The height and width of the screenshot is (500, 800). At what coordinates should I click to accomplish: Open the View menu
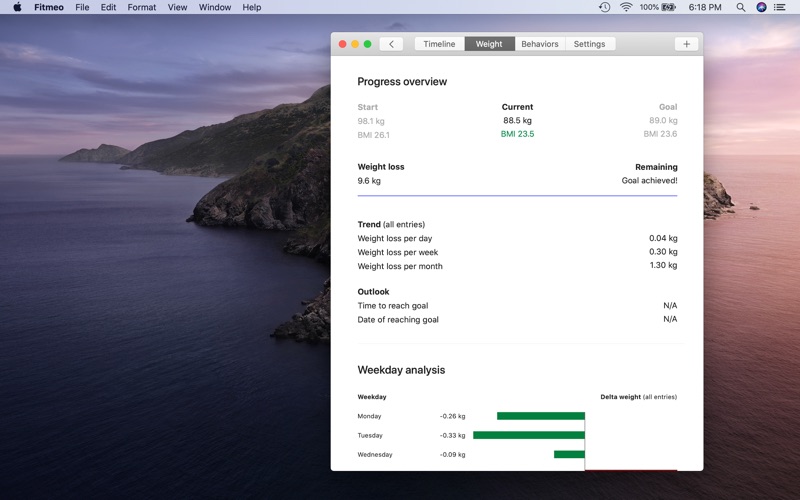coord(178,7)
